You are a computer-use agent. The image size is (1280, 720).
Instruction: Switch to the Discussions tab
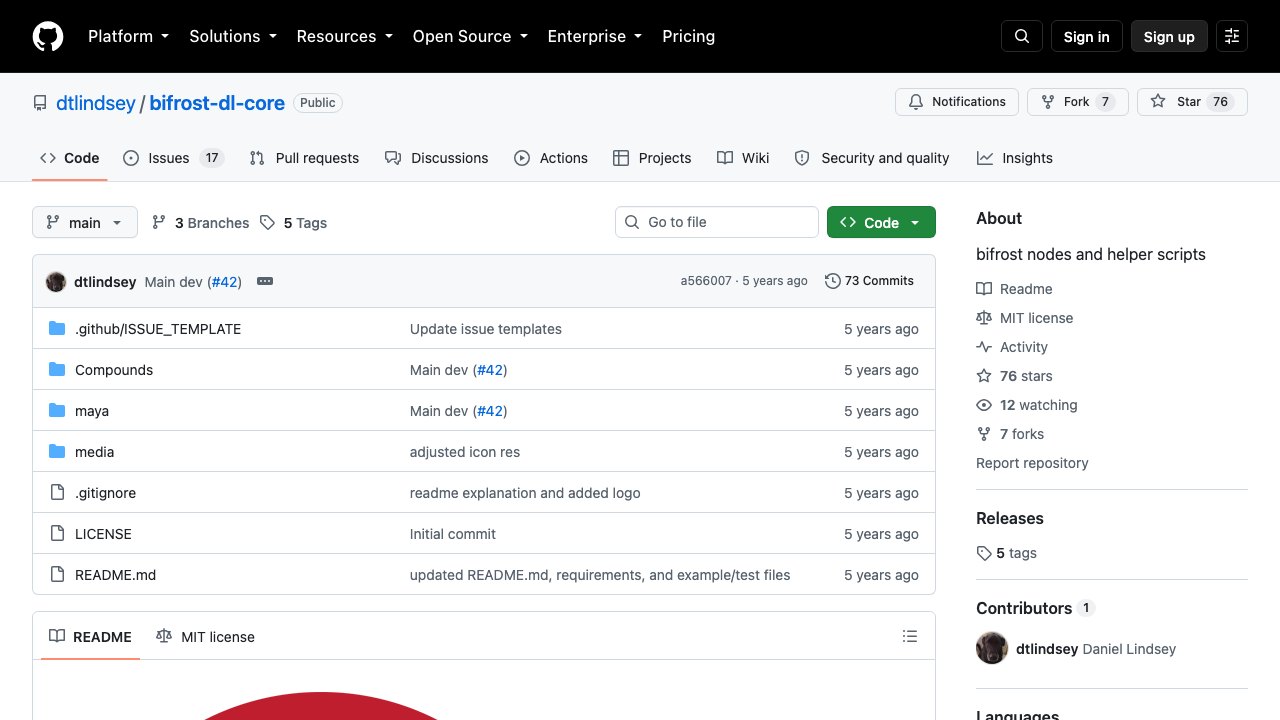tap(436, 158)
